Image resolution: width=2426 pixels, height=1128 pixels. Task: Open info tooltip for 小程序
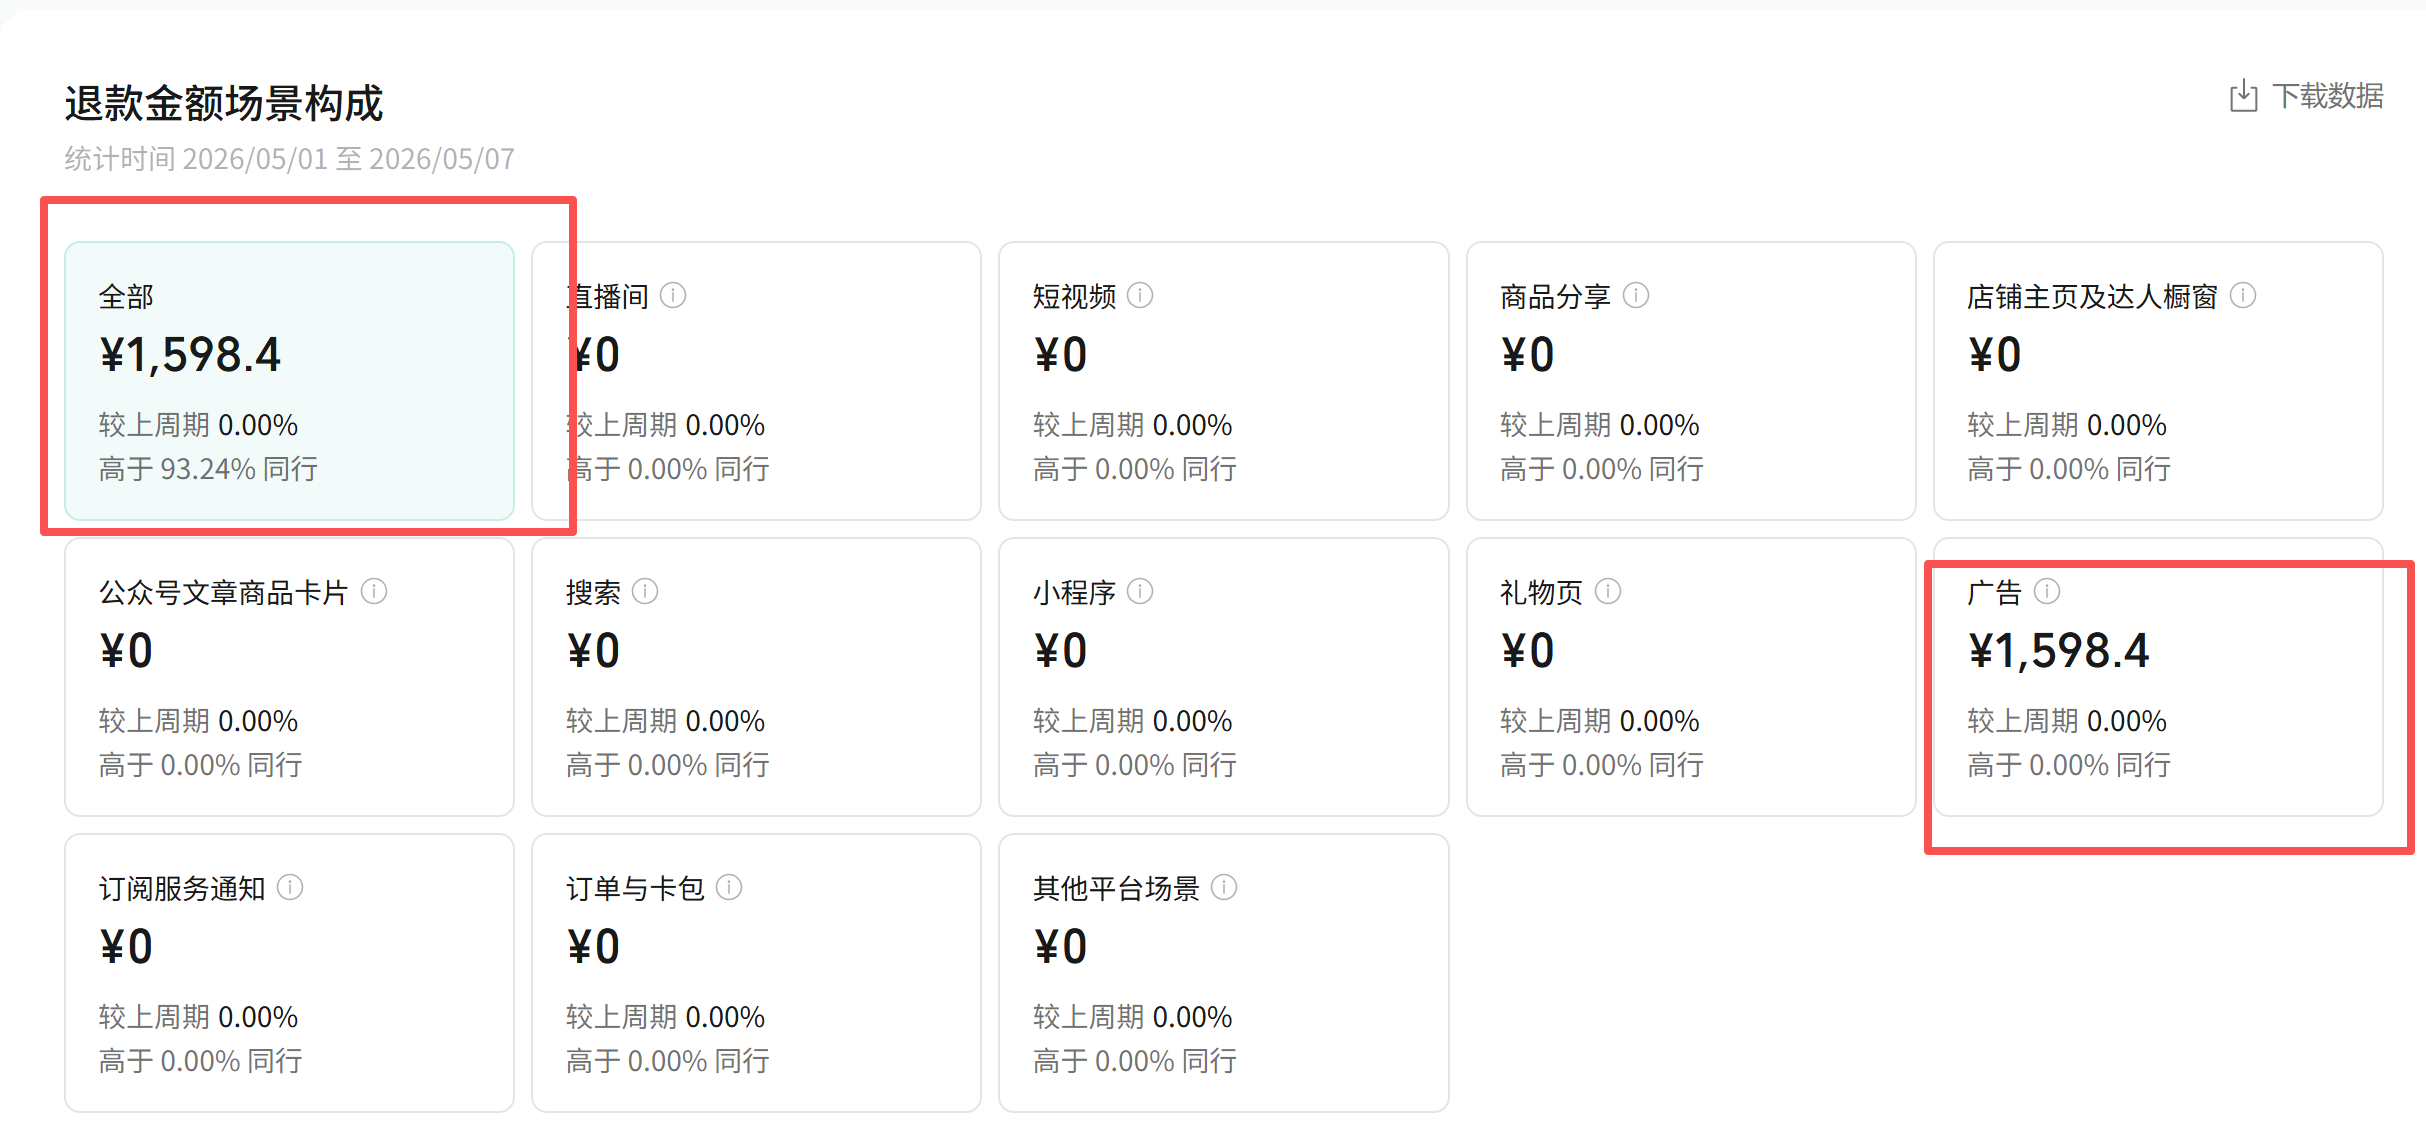pos(1140,592)
